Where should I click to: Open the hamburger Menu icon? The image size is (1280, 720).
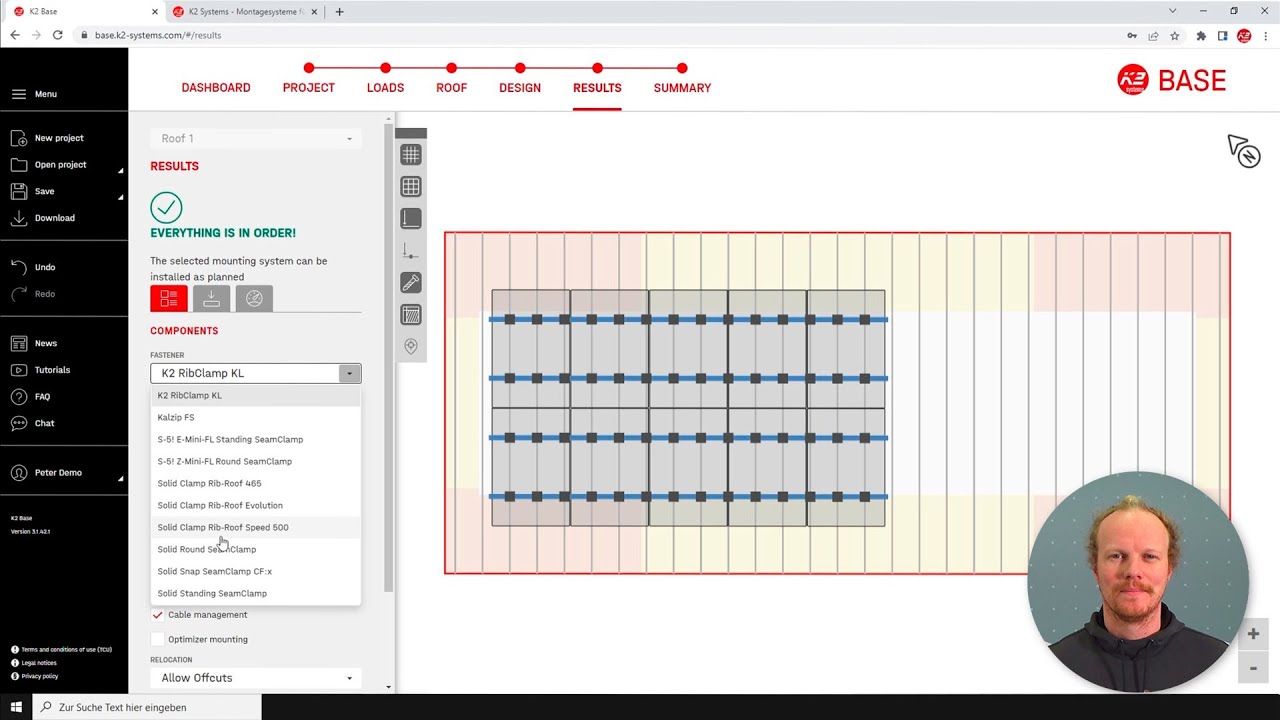[x=19, y=94]
